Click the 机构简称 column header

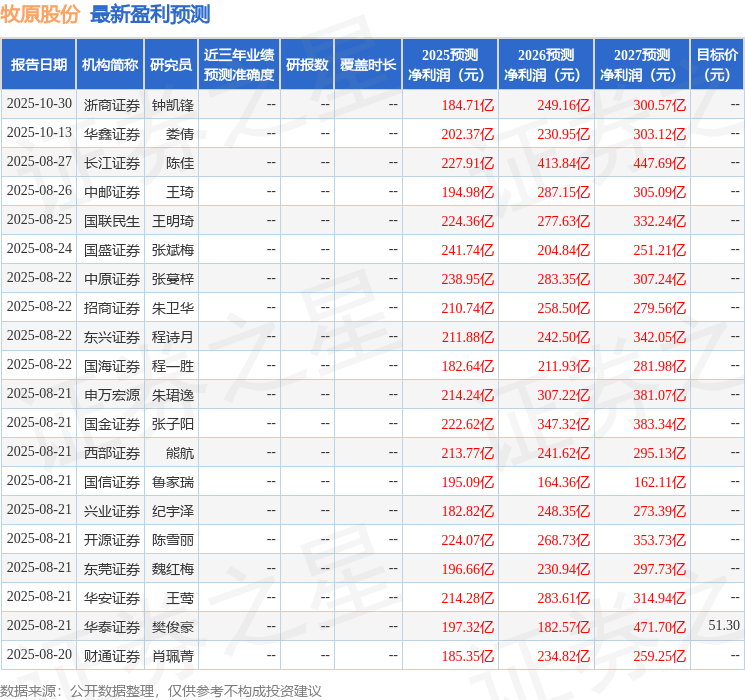tap(110, 65)
